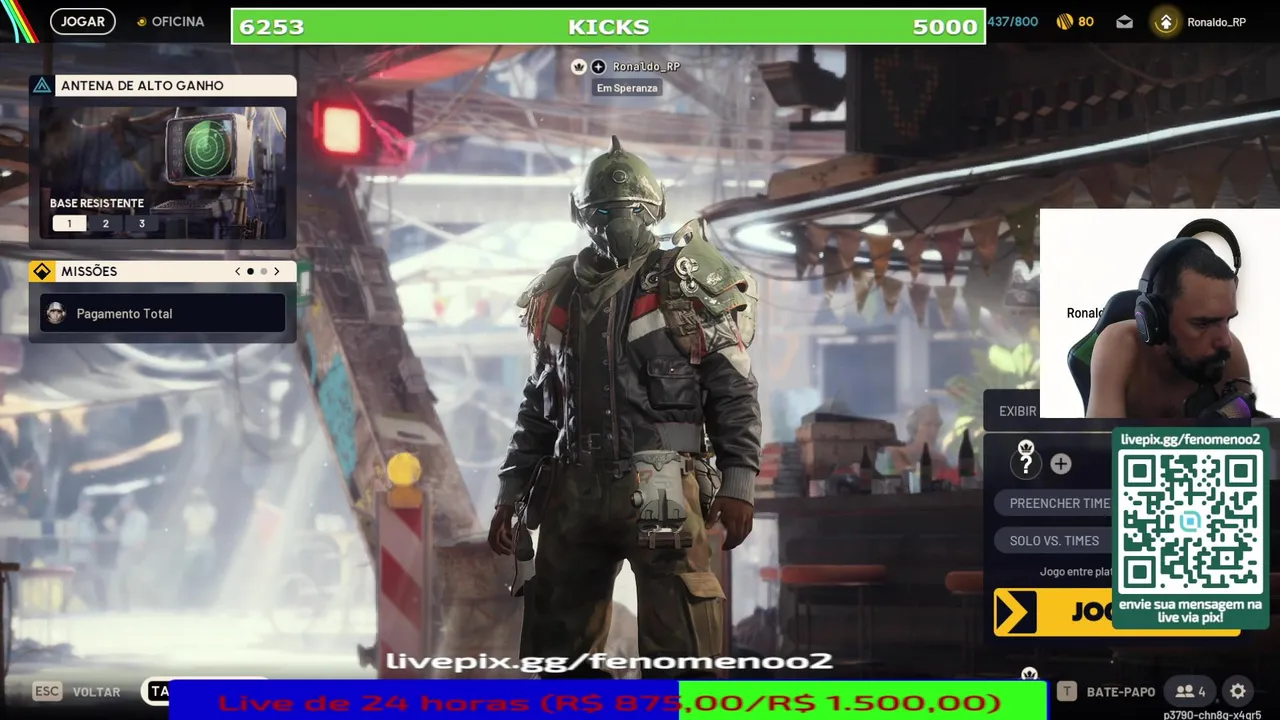Click the T key icon beside BATE-PAPO
This screenshot has width=1280, height=720.
1067,691
